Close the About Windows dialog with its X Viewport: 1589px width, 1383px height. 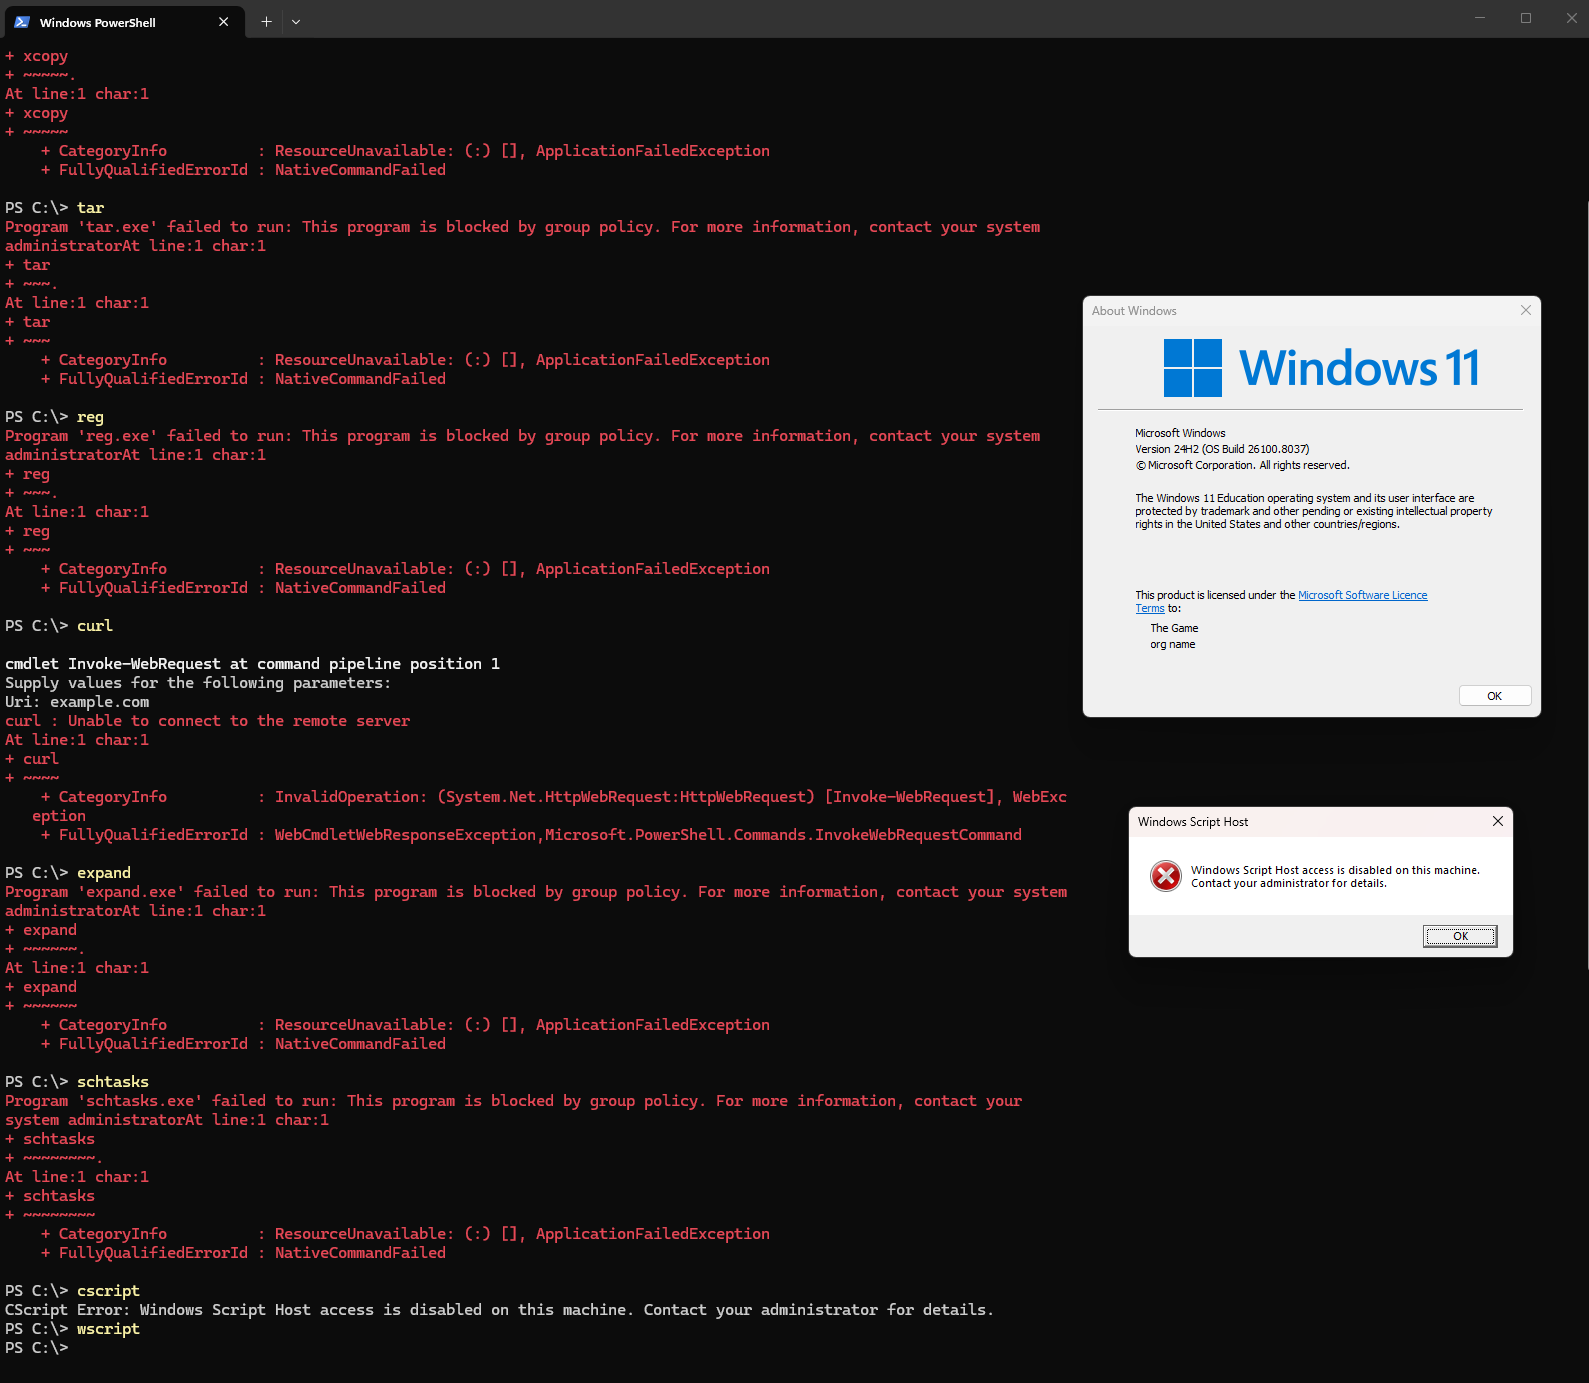click(x=1526, y=310)
